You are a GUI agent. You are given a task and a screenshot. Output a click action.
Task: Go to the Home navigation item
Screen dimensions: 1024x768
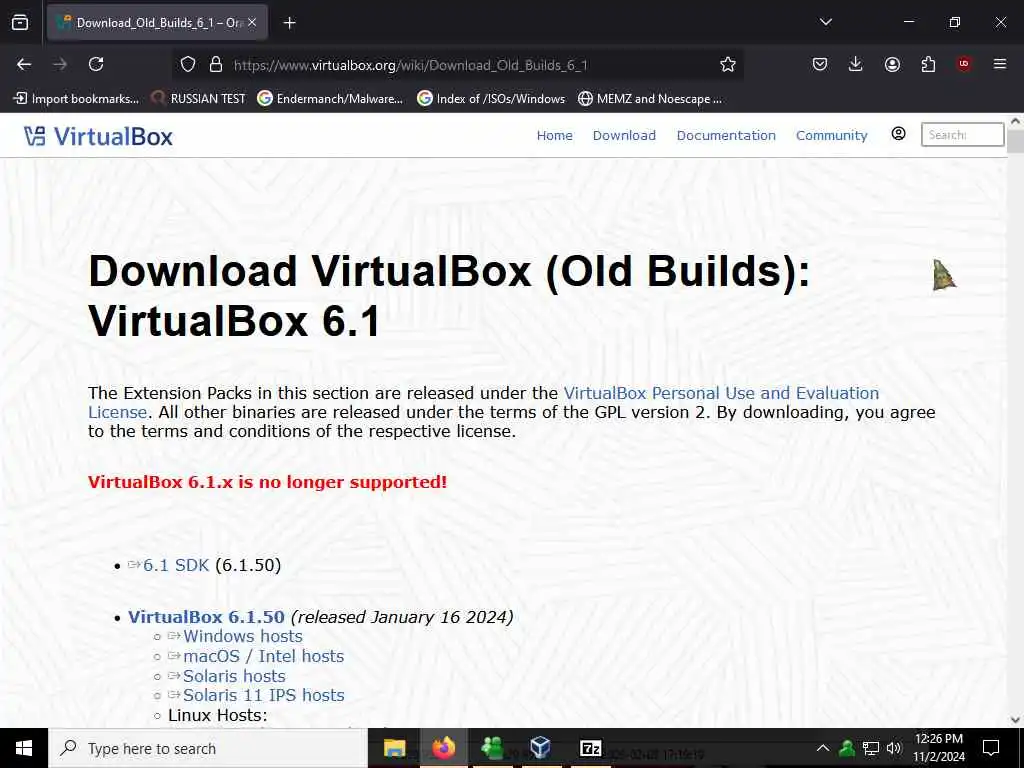coord(554,135)
